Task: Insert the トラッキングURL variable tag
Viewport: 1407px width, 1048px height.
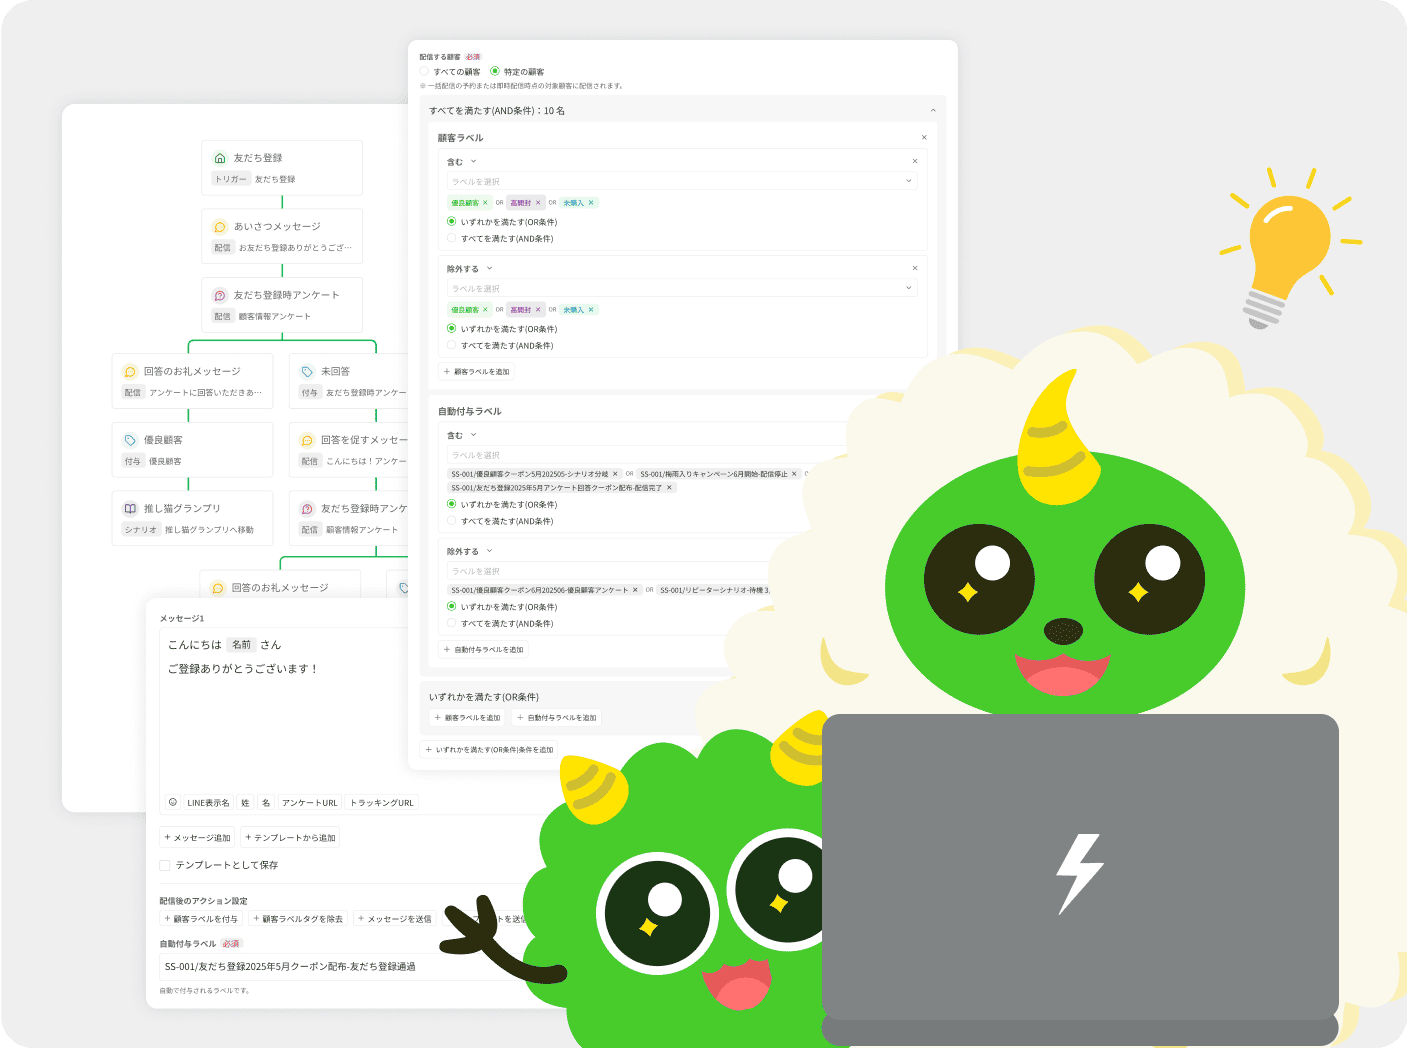Action: tap(381, 803)
